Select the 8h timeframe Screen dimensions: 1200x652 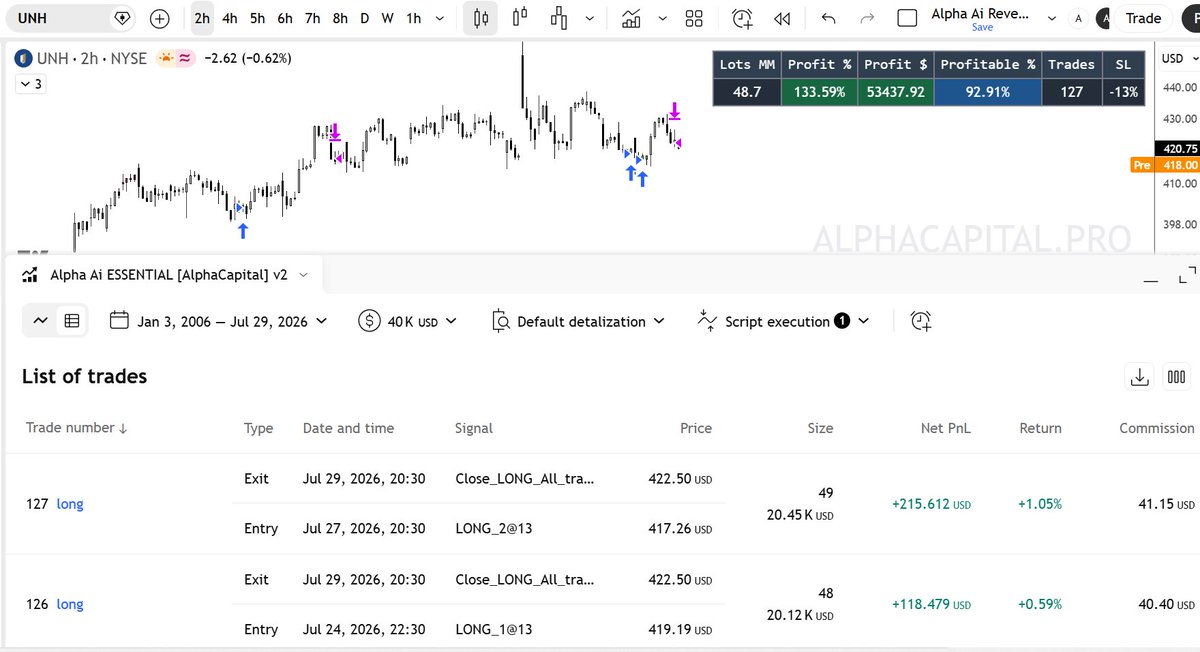pyautogui.click(x=340, y=18)
